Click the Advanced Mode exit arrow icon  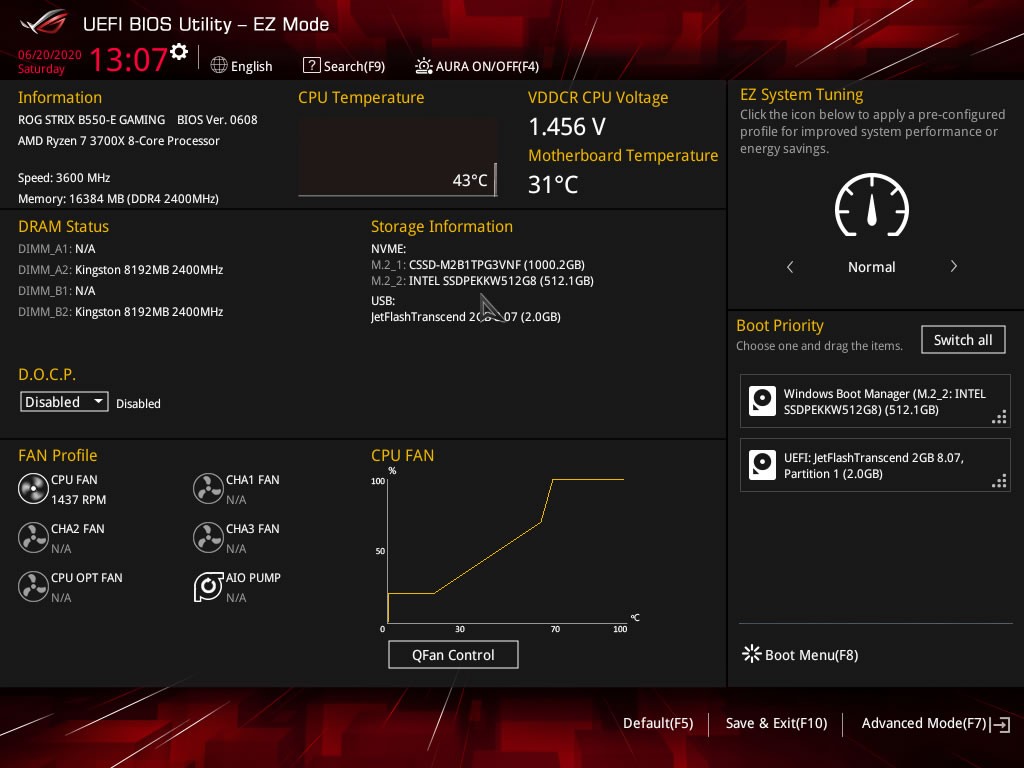1000,724
